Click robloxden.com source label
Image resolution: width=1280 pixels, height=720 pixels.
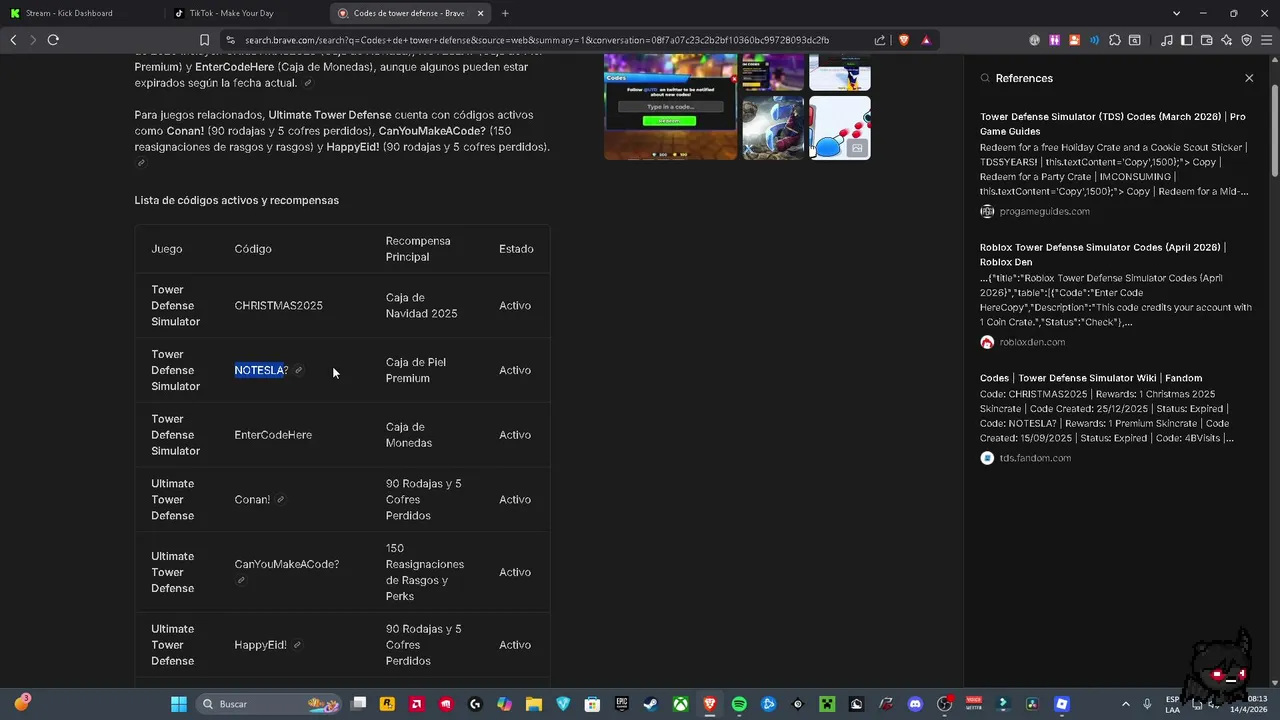pos(1032,342)
